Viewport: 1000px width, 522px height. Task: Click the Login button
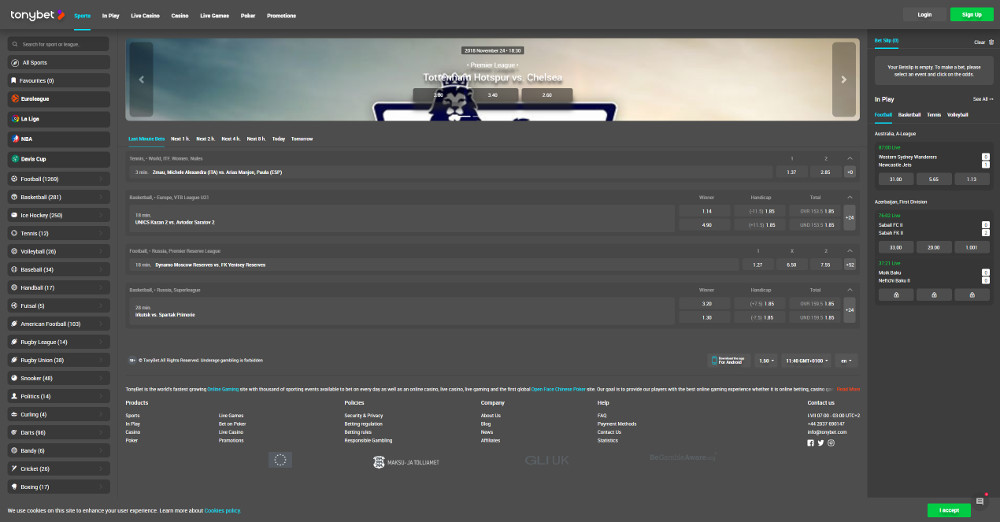[x=925, y=15]
